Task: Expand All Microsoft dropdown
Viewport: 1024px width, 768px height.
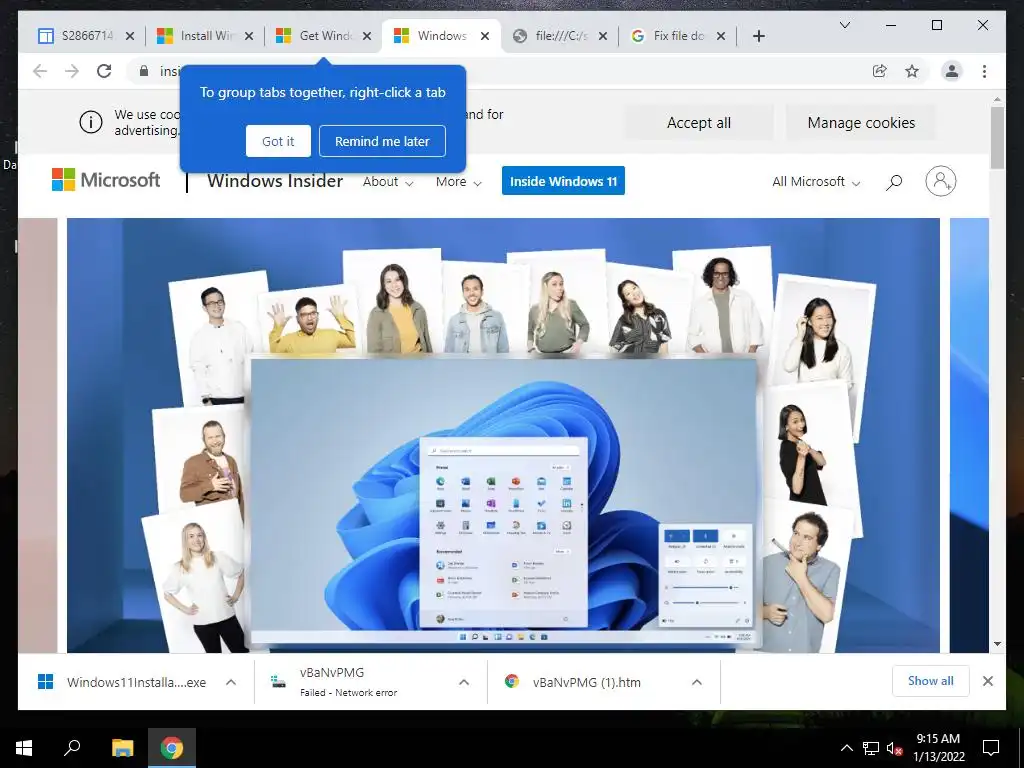Action: pyautogui.click(x=816, y=182)
